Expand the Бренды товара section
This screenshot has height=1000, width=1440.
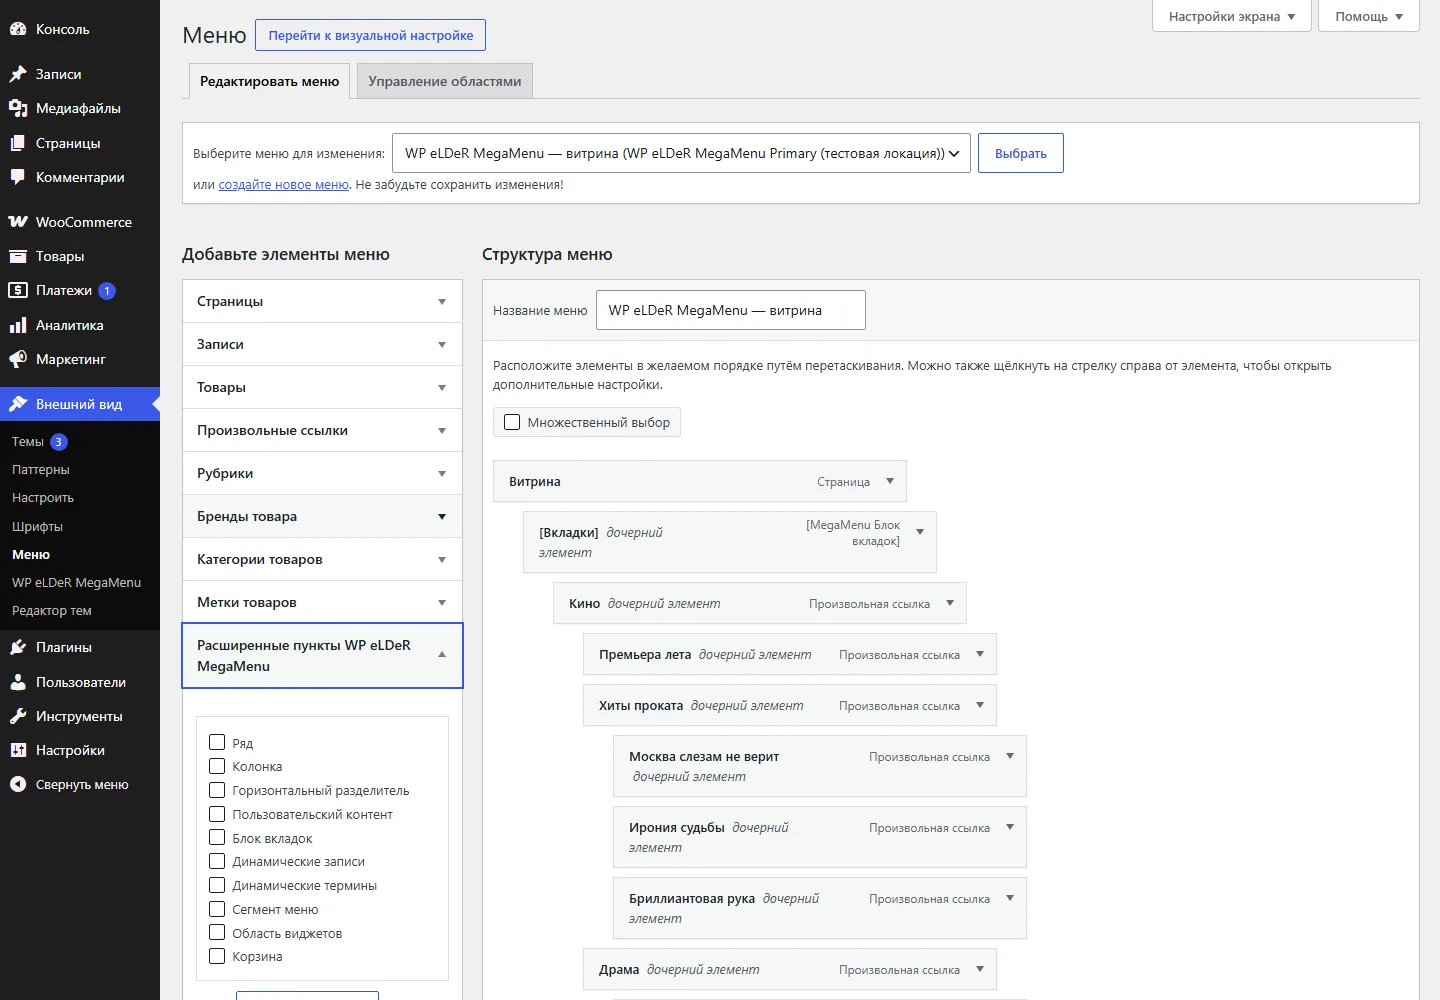(322, 516)
